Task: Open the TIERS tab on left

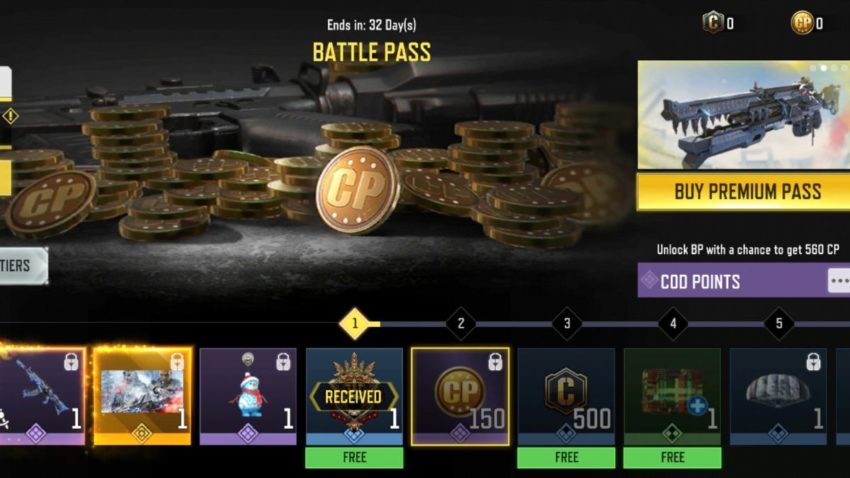Action: pos(23,266)
